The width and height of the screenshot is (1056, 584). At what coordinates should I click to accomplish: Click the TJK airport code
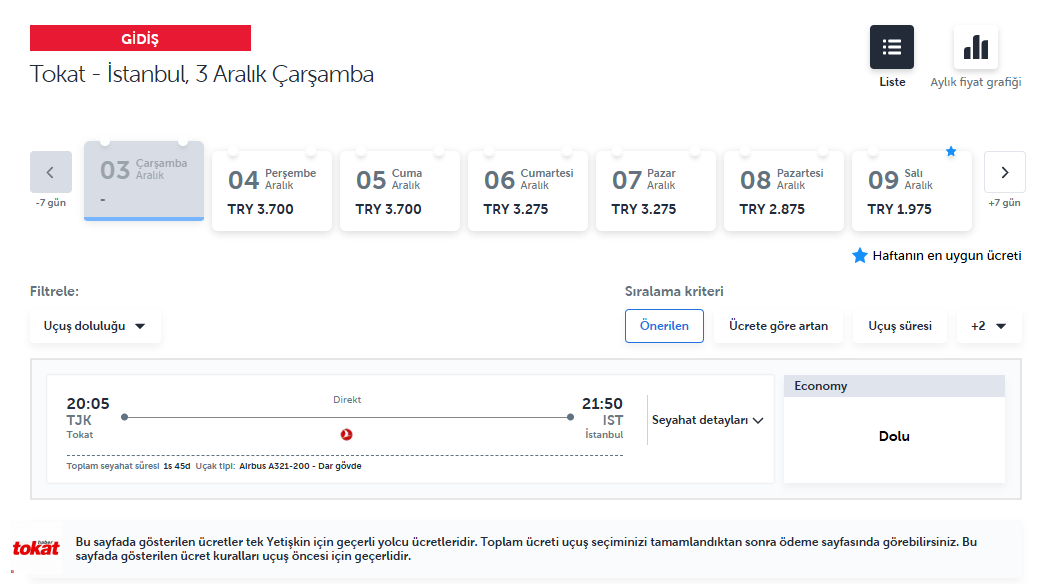click(79, 420)
